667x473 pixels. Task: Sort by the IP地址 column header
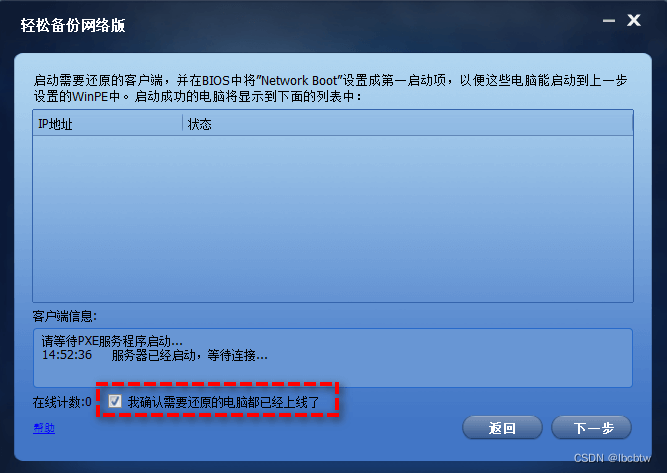(107, 124)
